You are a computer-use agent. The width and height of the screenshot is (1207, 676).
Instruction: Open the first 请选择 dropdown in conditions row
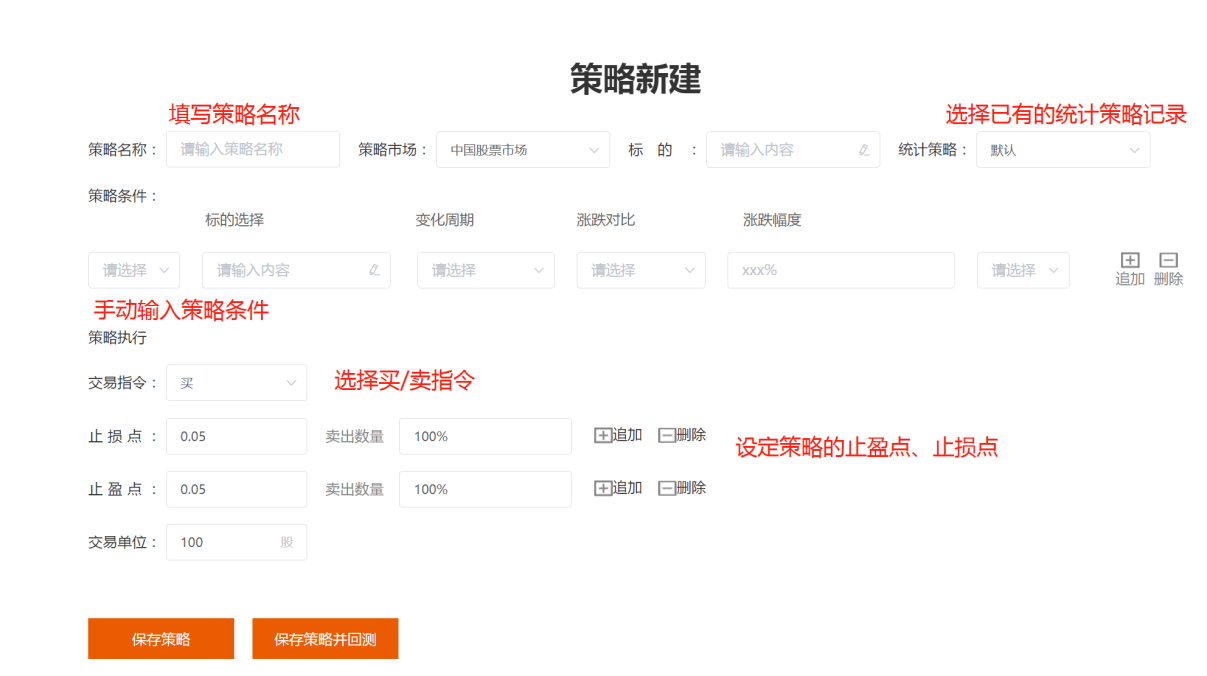[134, 270]
